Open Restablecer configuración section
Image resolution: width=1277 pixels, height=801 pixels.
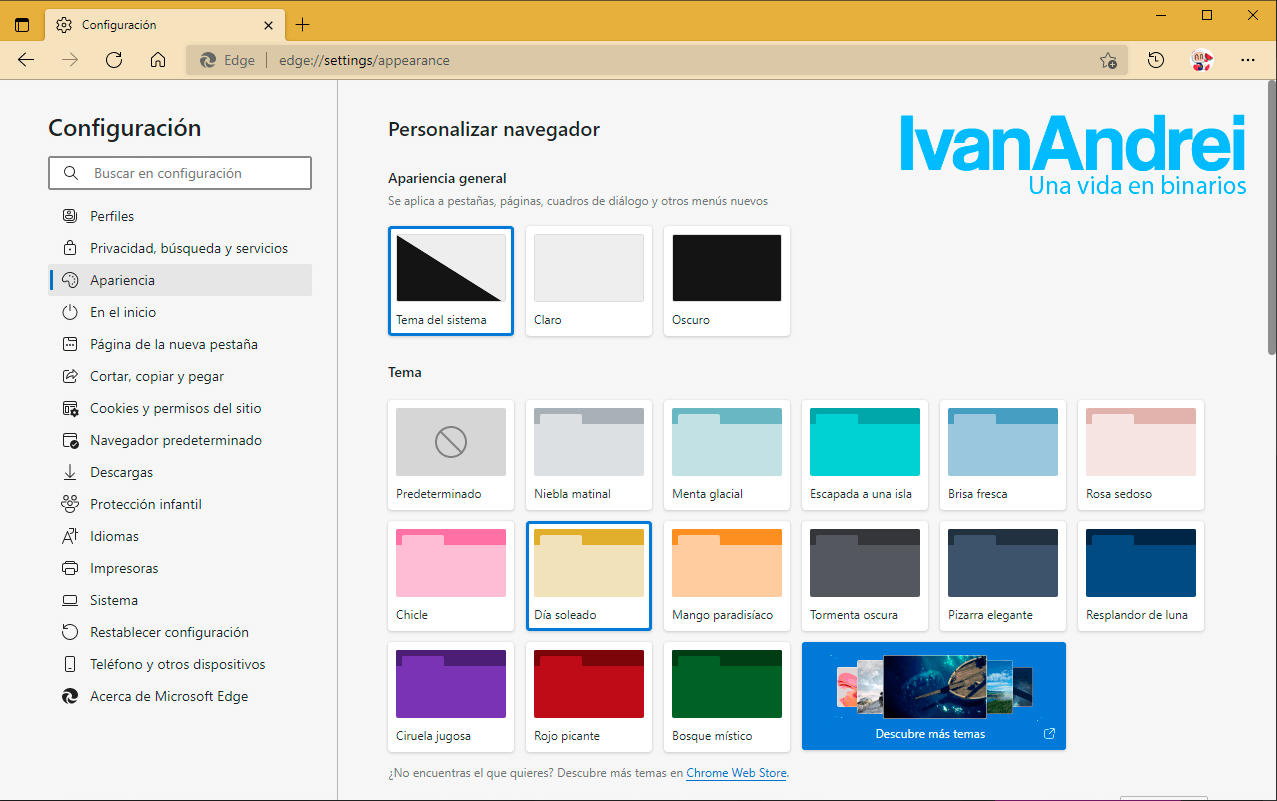180,632
